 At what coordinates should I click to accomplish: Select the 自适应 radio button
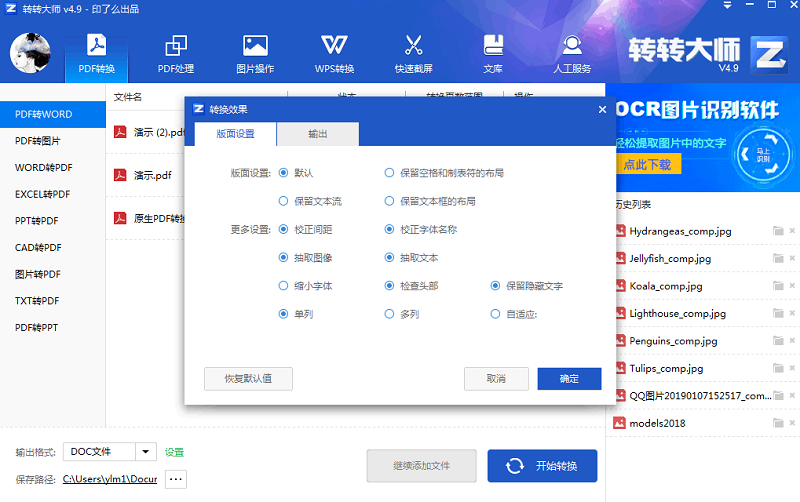(x=495, y=314)
